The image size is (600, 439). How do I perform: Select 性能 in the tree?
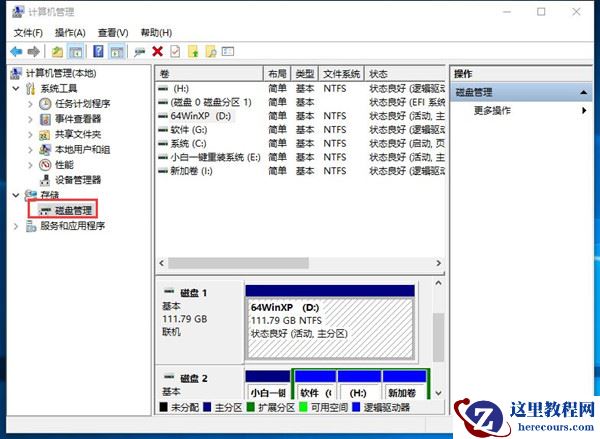click(x=64, y=165)
